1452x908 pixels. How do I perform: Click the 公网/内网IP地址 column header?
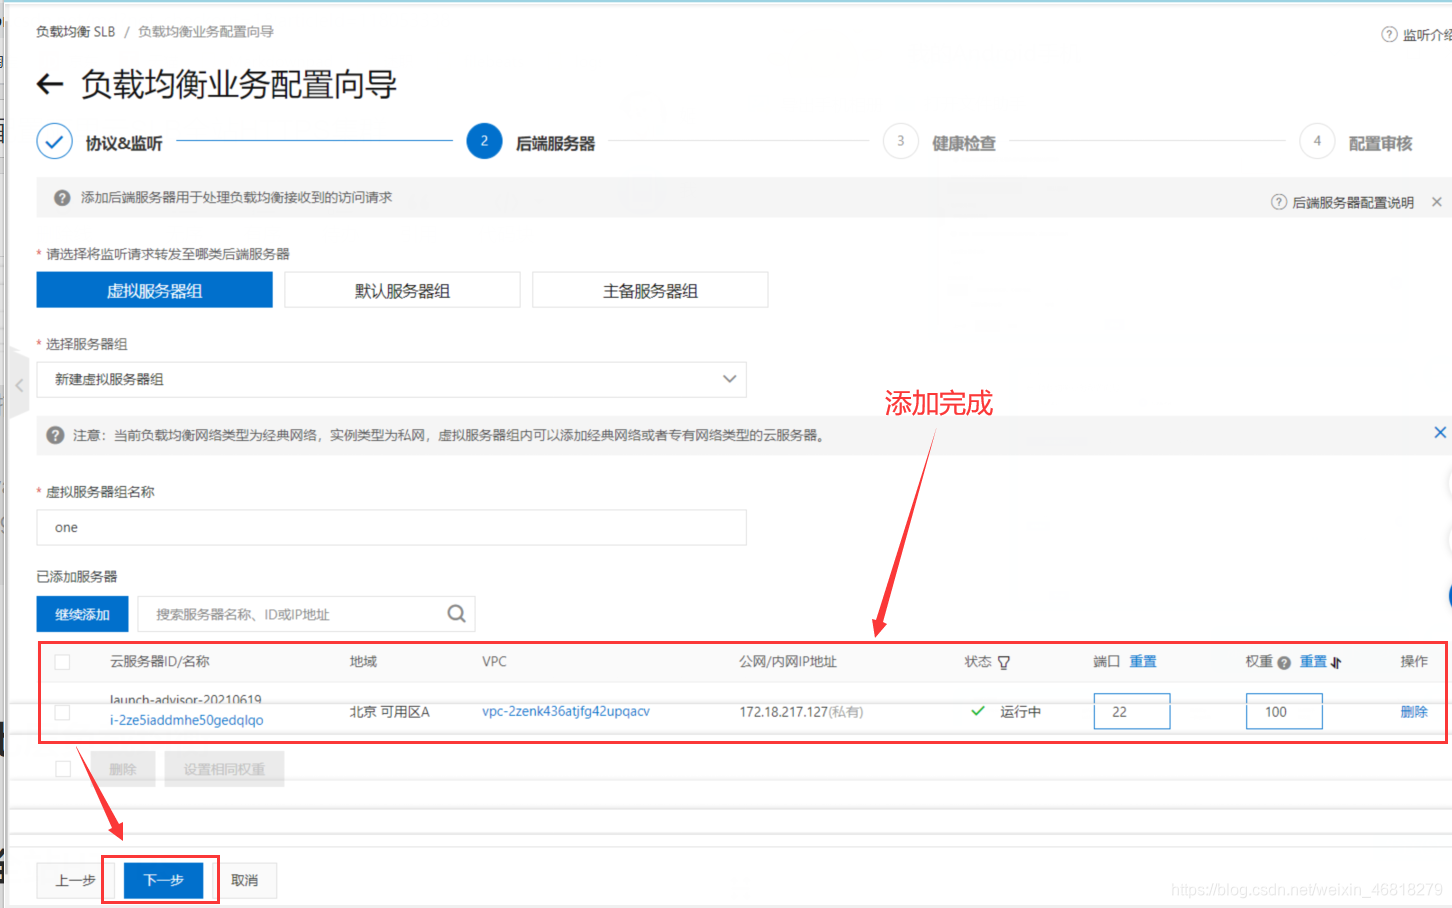click(788, 661)
